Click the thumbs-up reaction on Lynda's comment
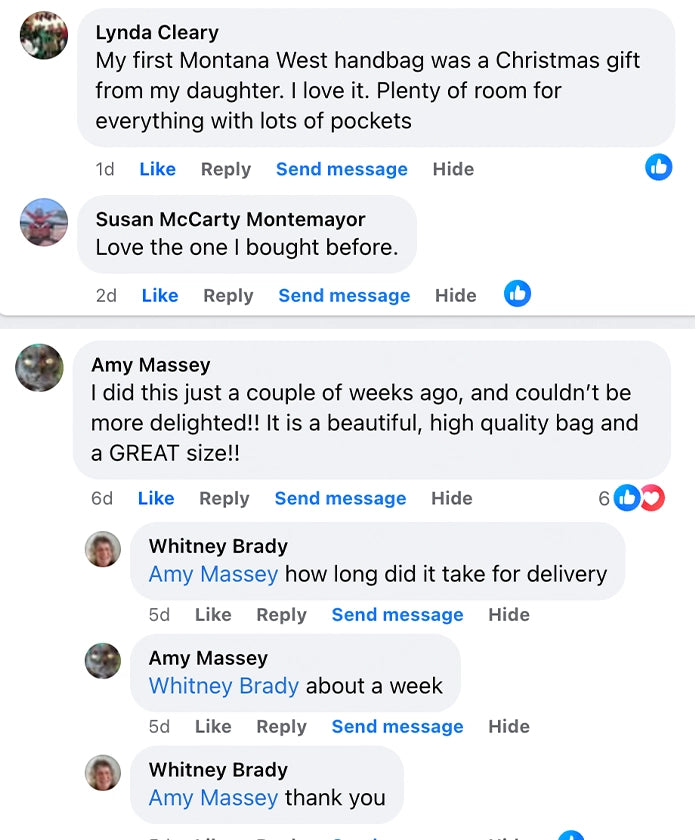The image size is (700, 840). tap(658, 167)
